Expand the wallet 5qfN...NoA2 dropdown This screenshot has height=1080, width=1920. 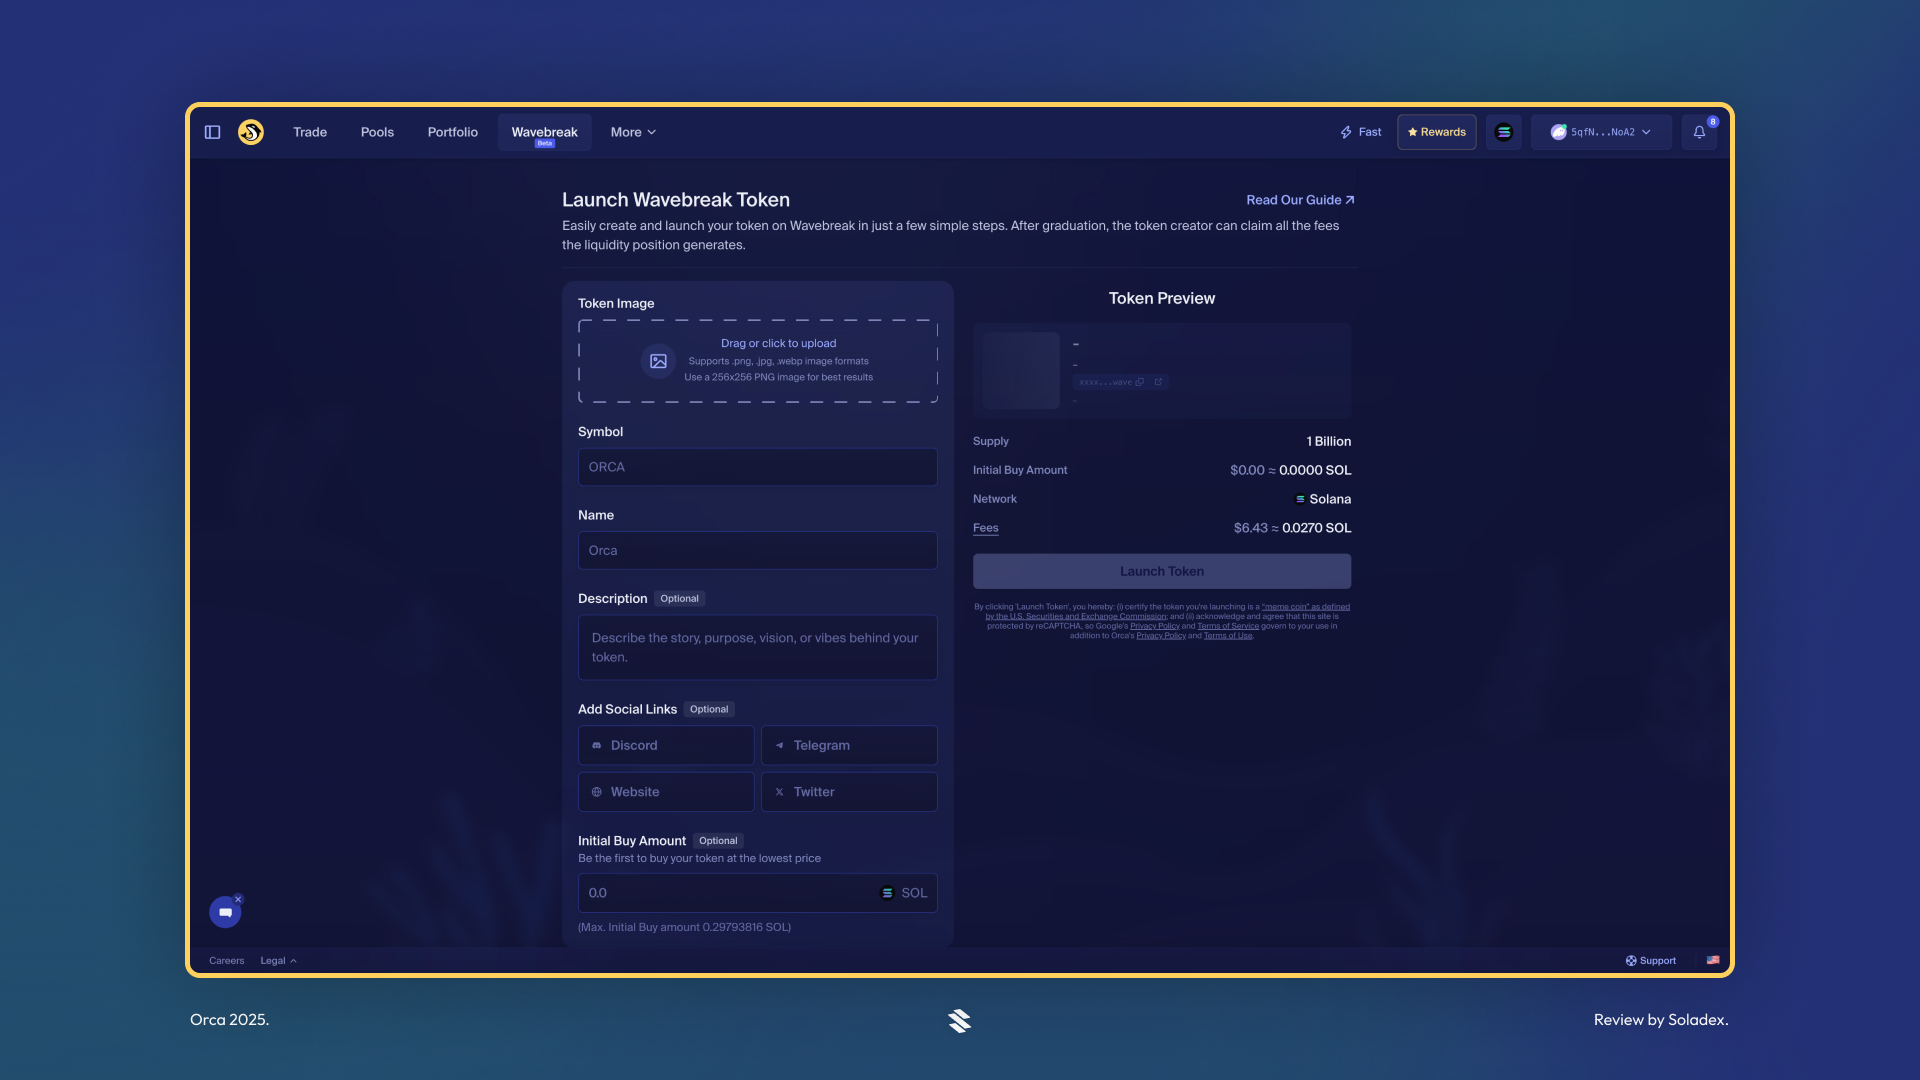point(1601,132)
